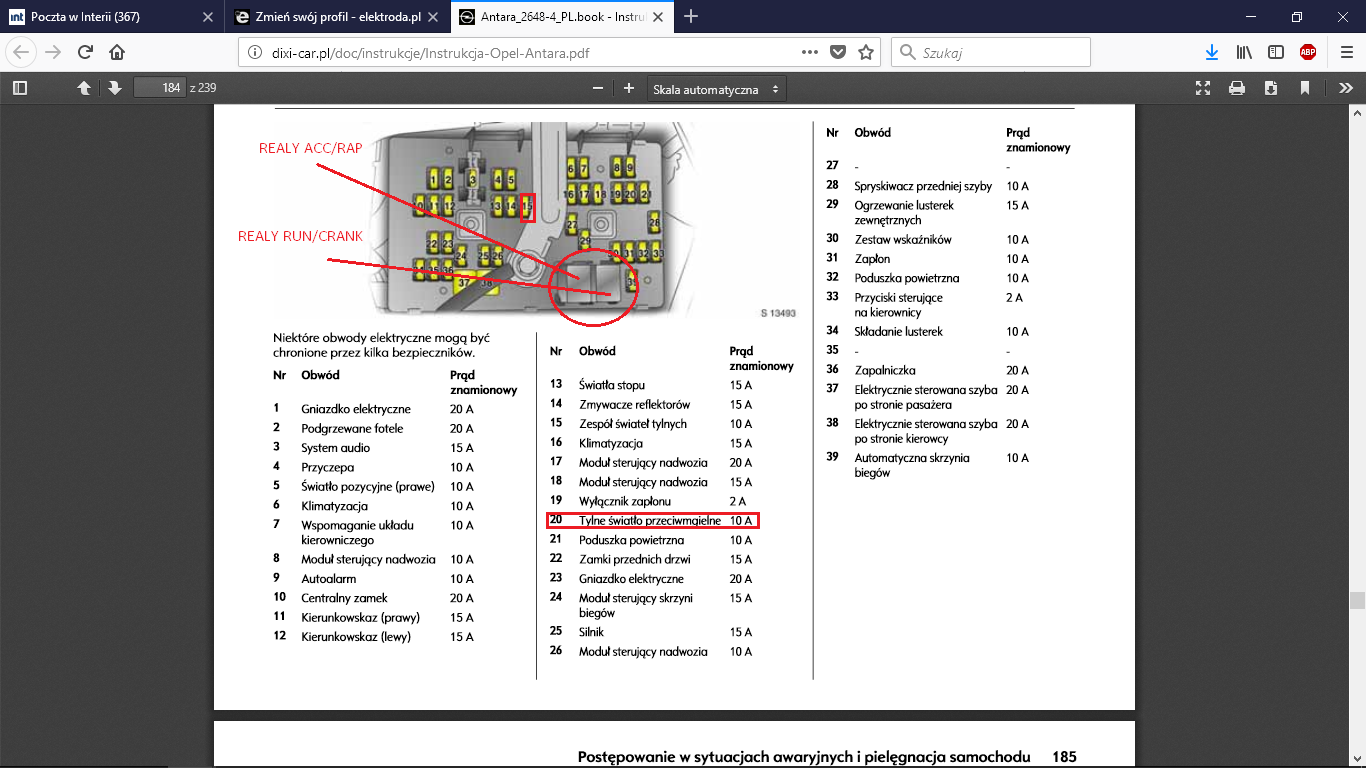Toggle the browser sidebars view
Screen dimensions: 1366x768
pyautogui.click(x=1276, y=52)
